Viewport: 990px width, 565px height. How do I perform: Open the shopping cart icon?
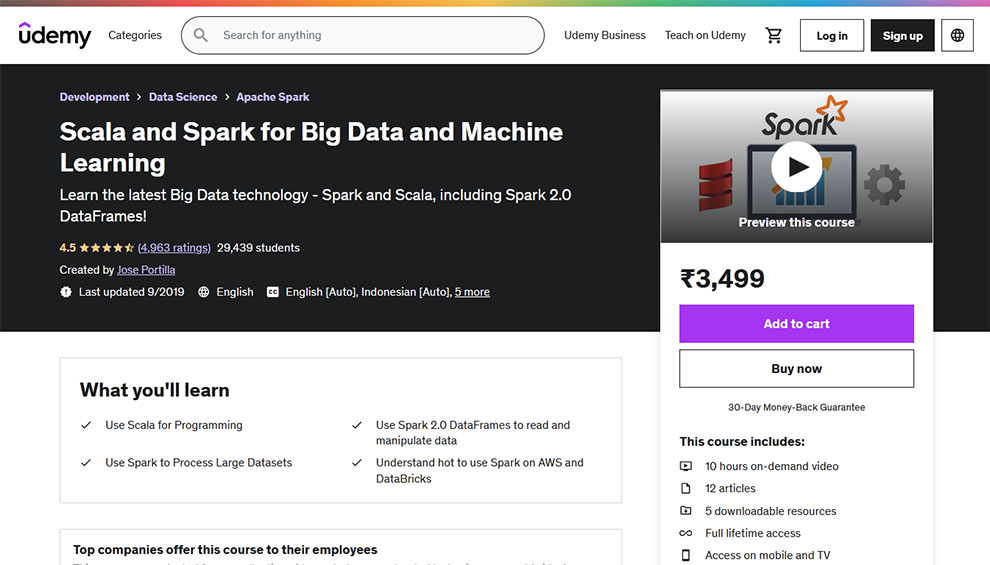(773, 35)
